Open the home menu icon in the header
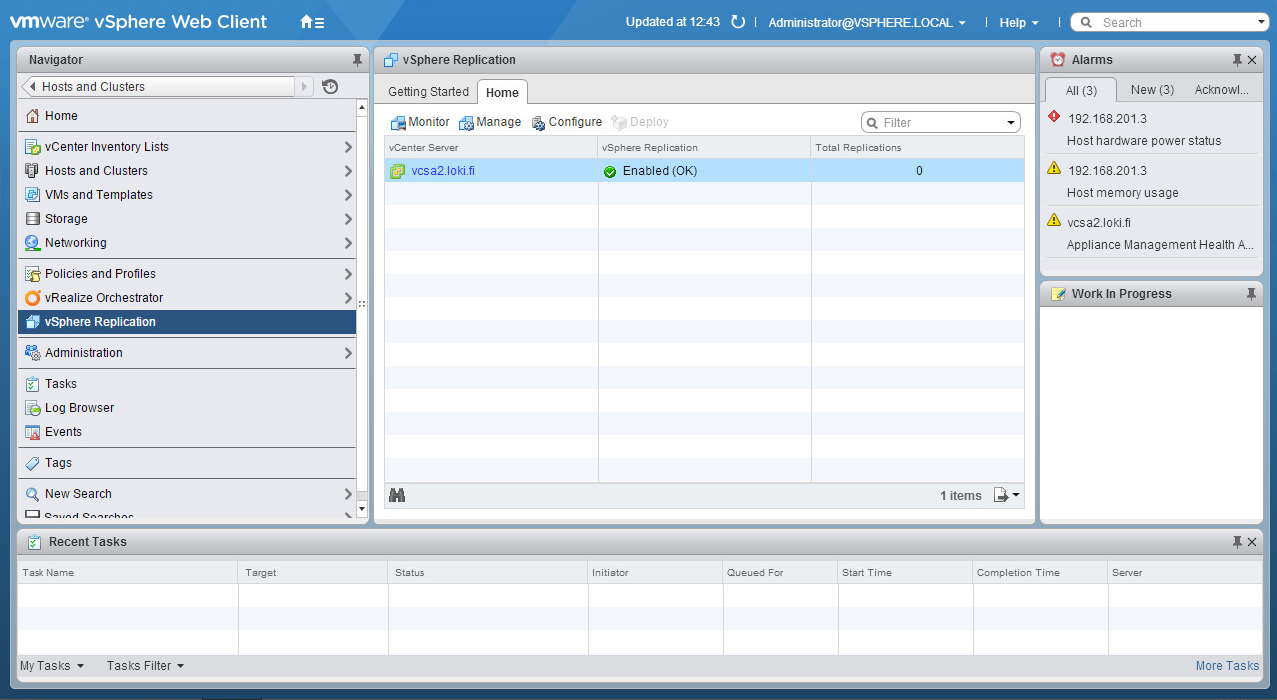1277x700 pixels. (x=311, y=22)
